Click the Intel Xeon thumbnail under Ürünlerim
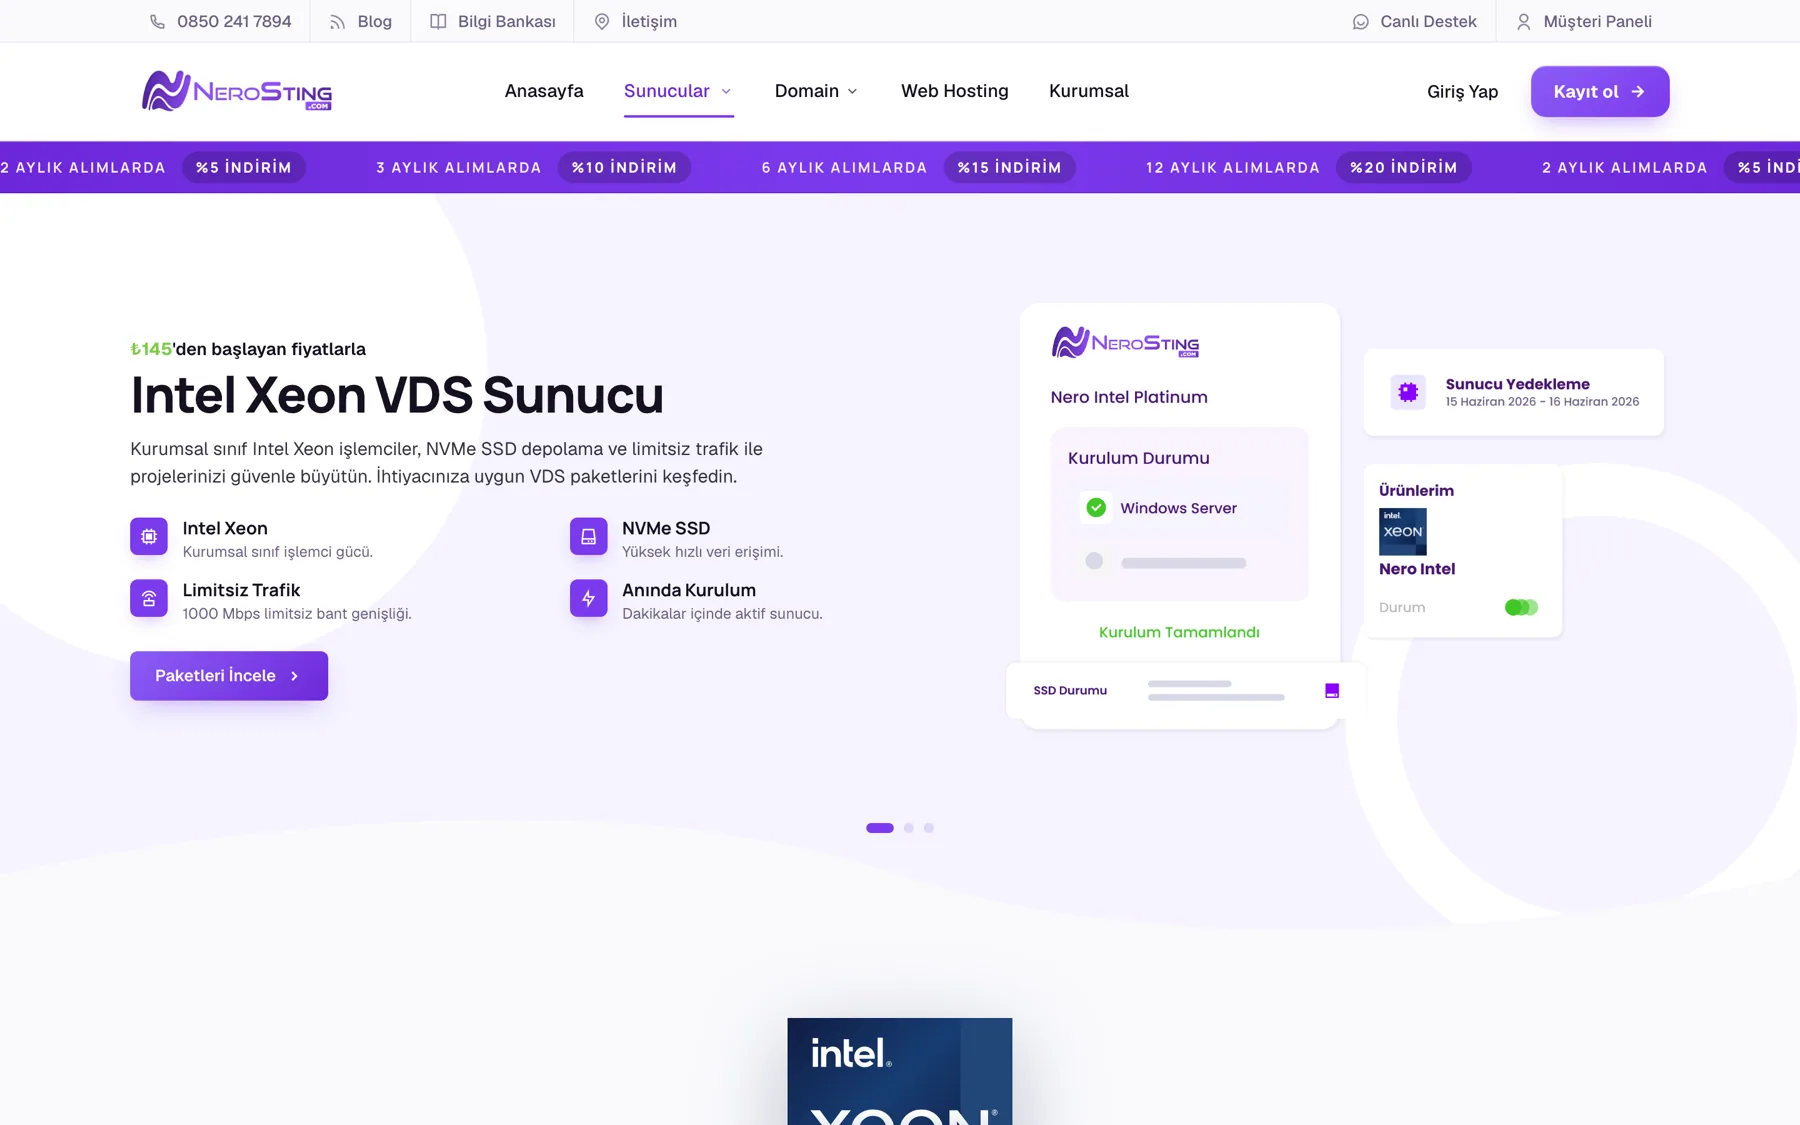Viewport: 1800px width, 1125px height. [1403, 532]
